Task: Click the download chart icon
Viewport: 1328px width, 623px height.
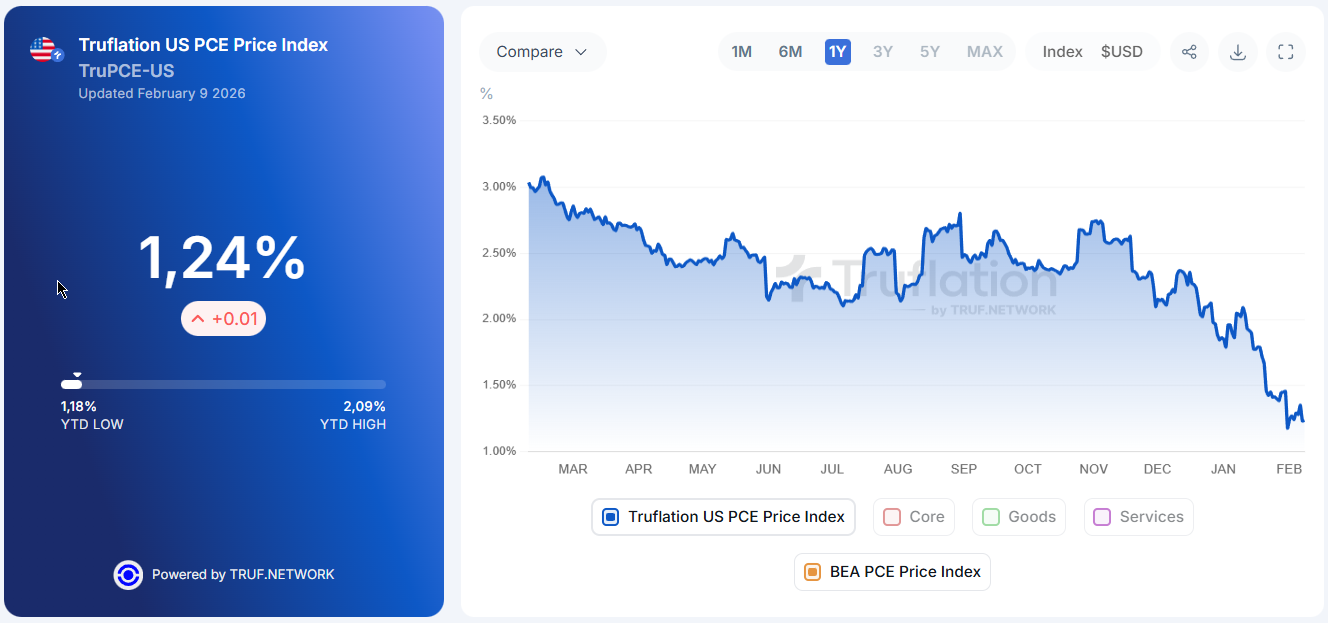Action: pos(1238,52)
